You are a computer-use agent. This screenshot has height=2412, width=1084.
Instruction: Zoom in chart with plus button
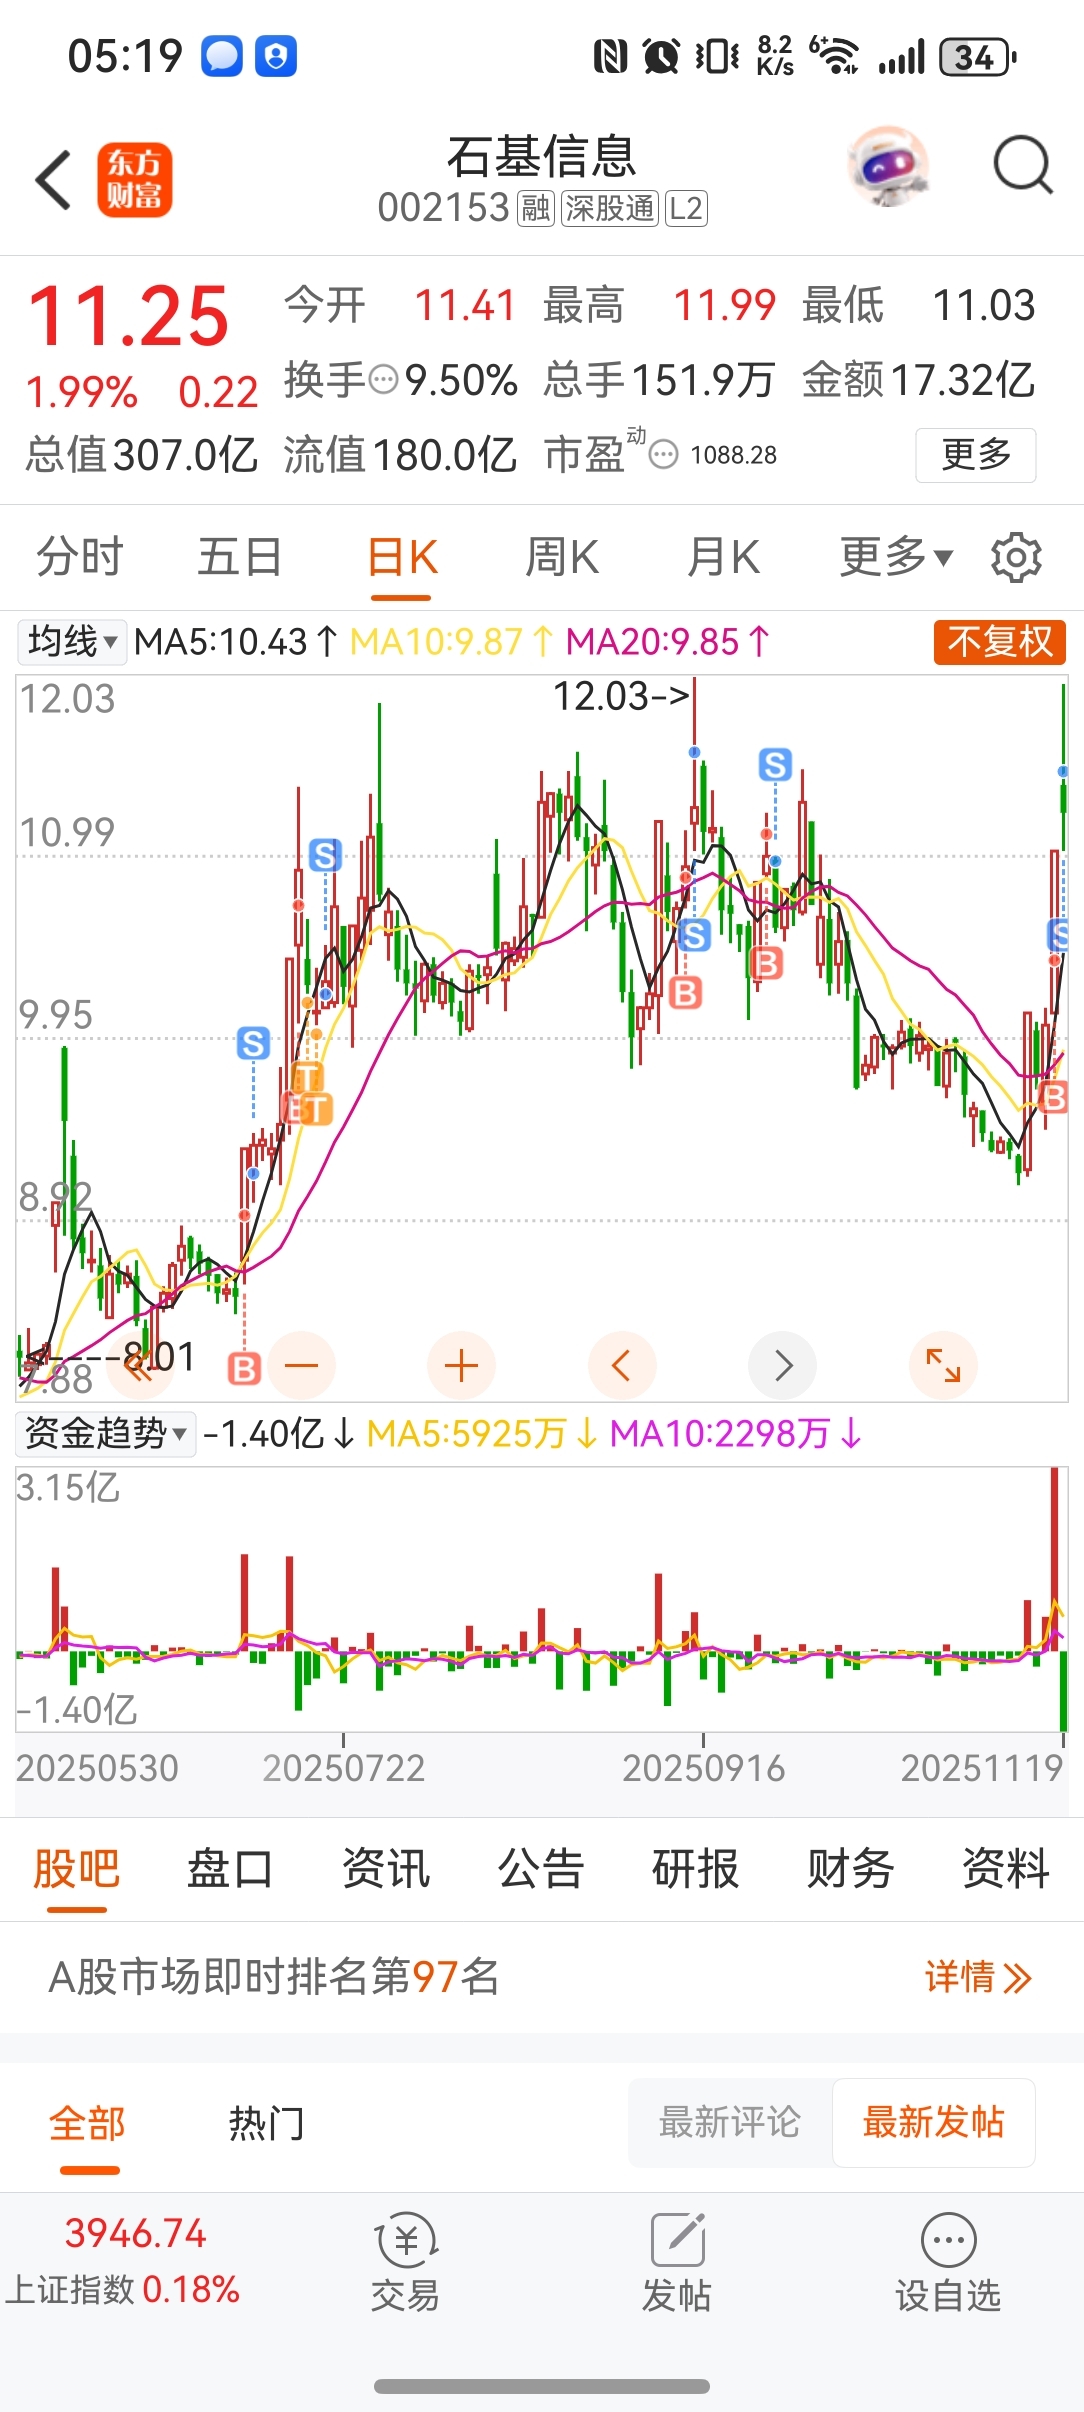[x=461, y=1366]
